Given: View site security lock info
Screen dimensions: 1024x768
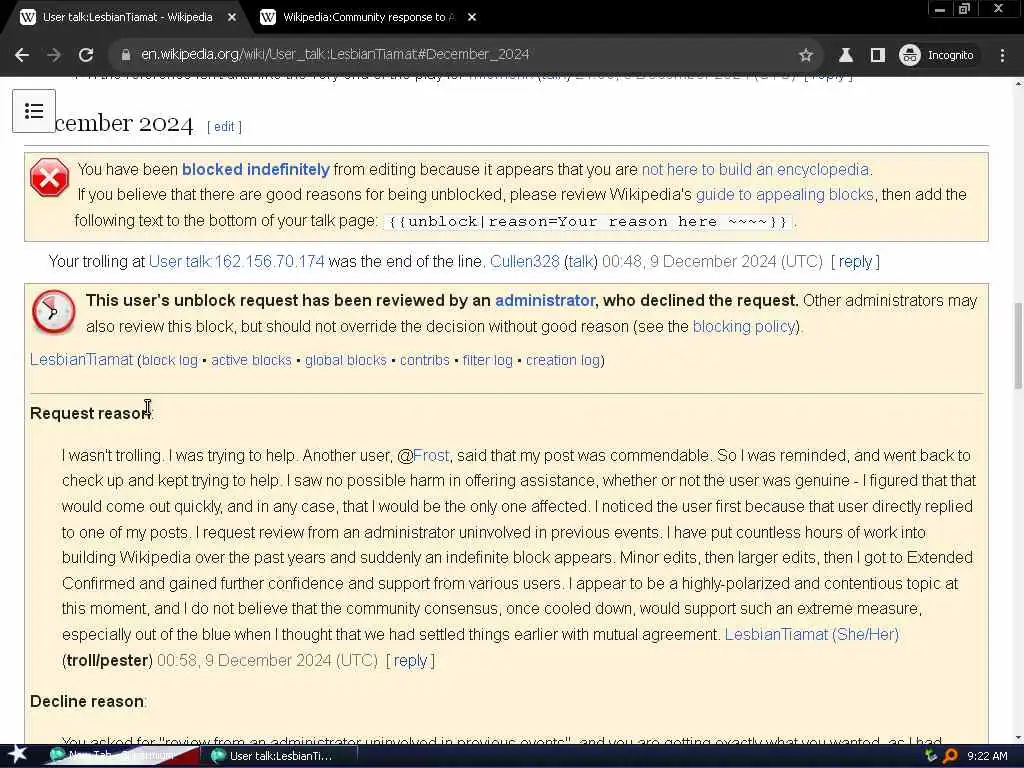Looking at the screenshot, I should 126,55.
